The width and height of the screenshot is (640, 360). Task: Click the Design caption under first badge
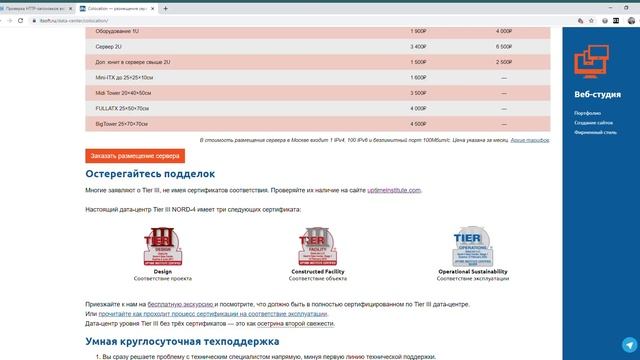pos(162,271)
